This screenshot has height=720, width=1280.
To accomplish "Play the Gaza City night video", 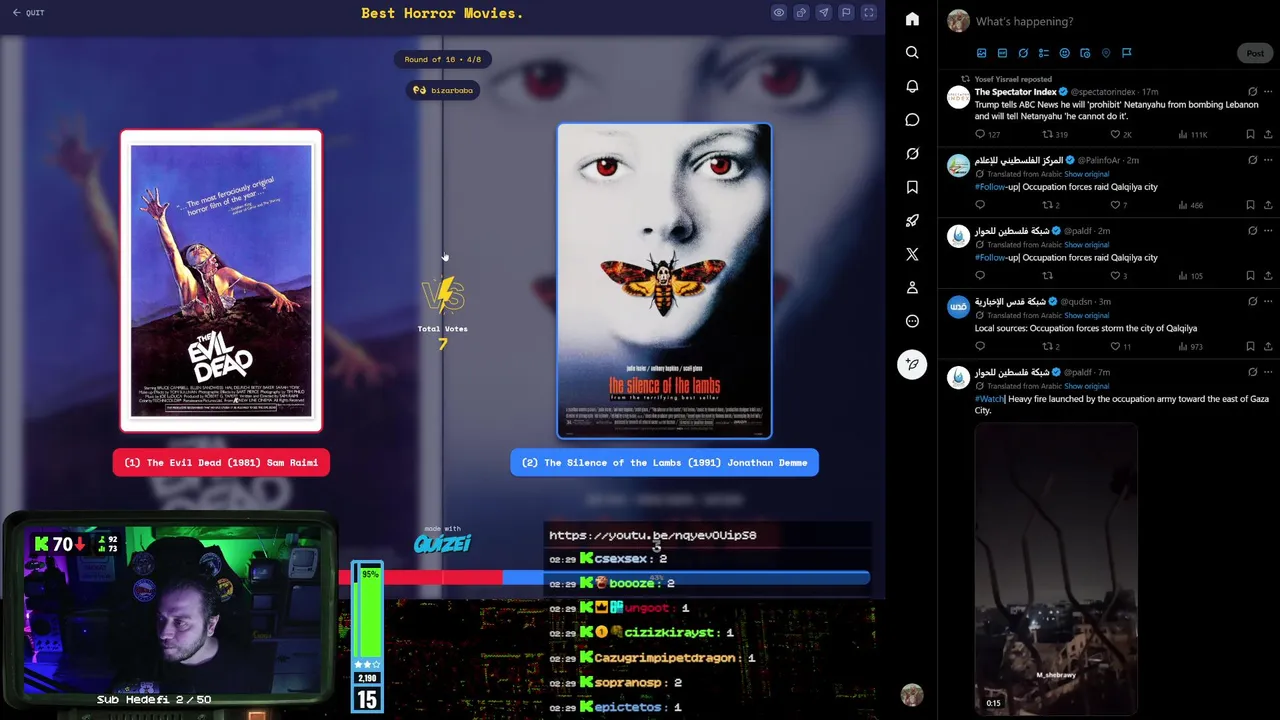I will click(x=1056, y=568).
